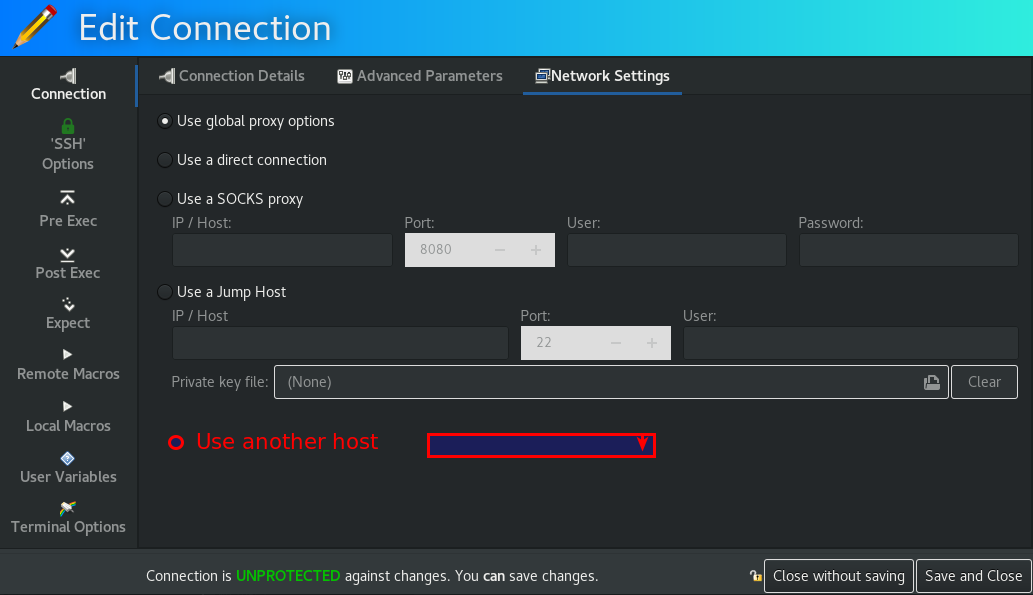This screenshot has width=1033, height=595.
Task: Click inside the SOCKS proxy User field
Action: (676, 250)
